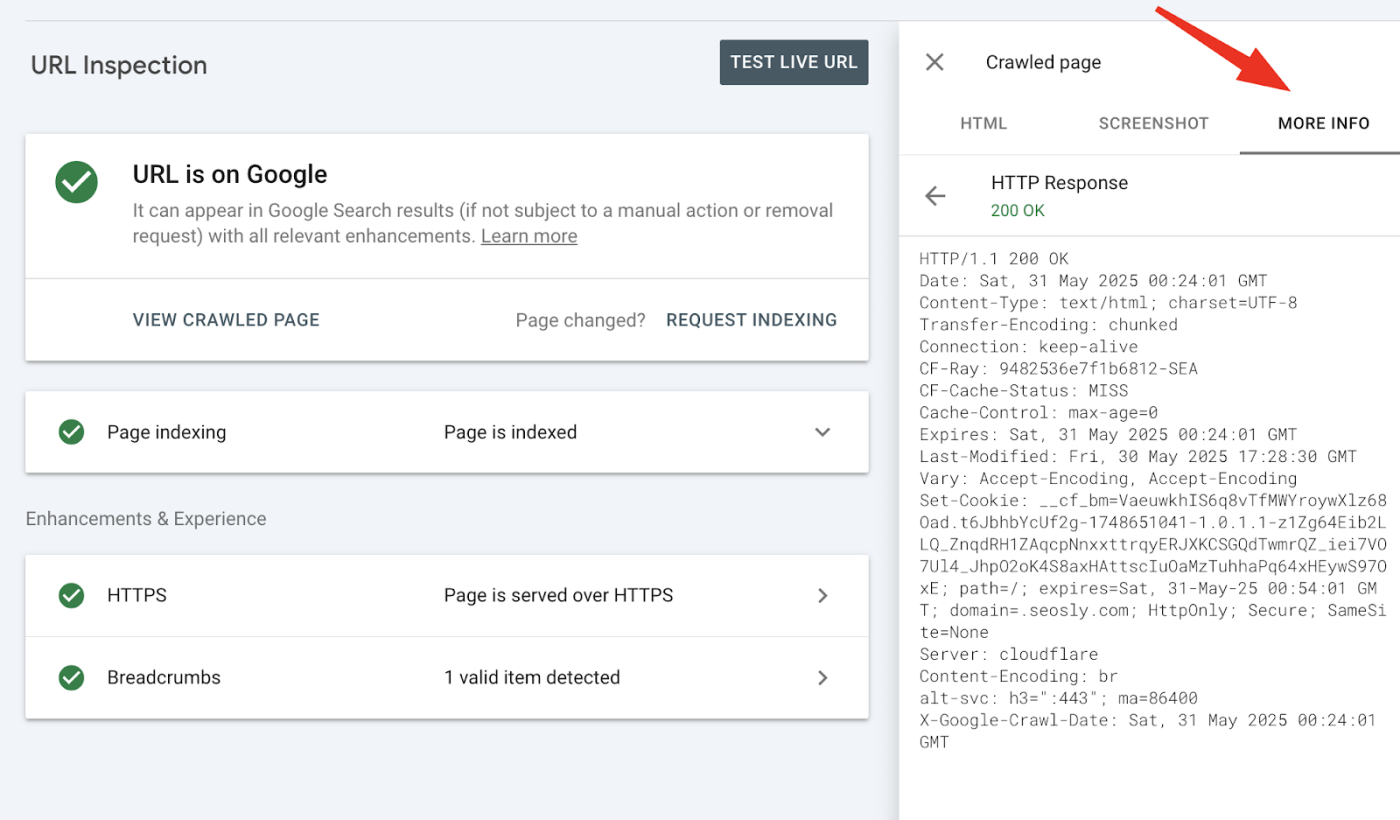Open Breadcrumbs details arrow
1400x820 pixels.
pos(823,677)
